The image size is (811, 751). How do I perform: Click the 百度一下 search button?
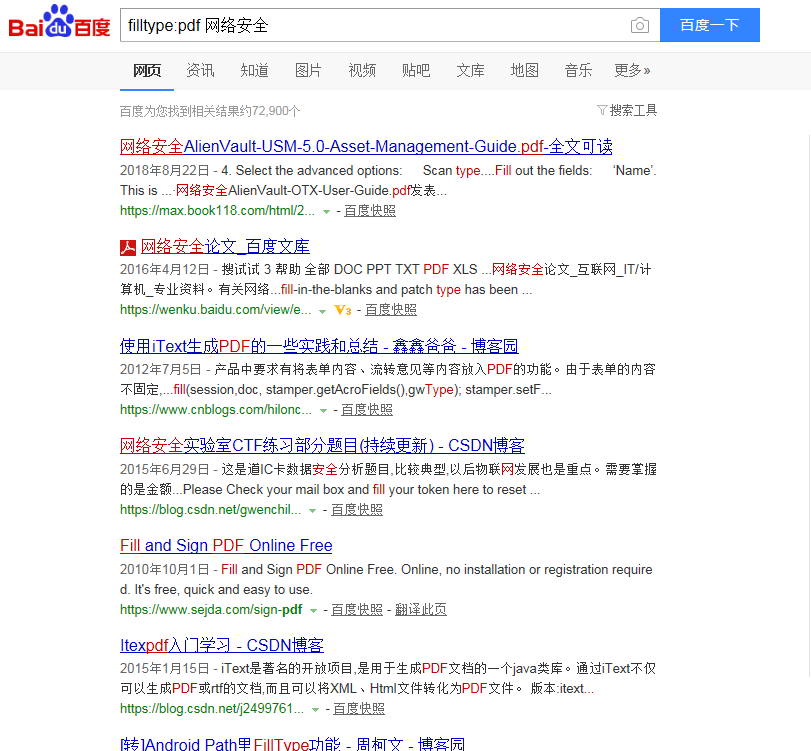pos(710,25)
